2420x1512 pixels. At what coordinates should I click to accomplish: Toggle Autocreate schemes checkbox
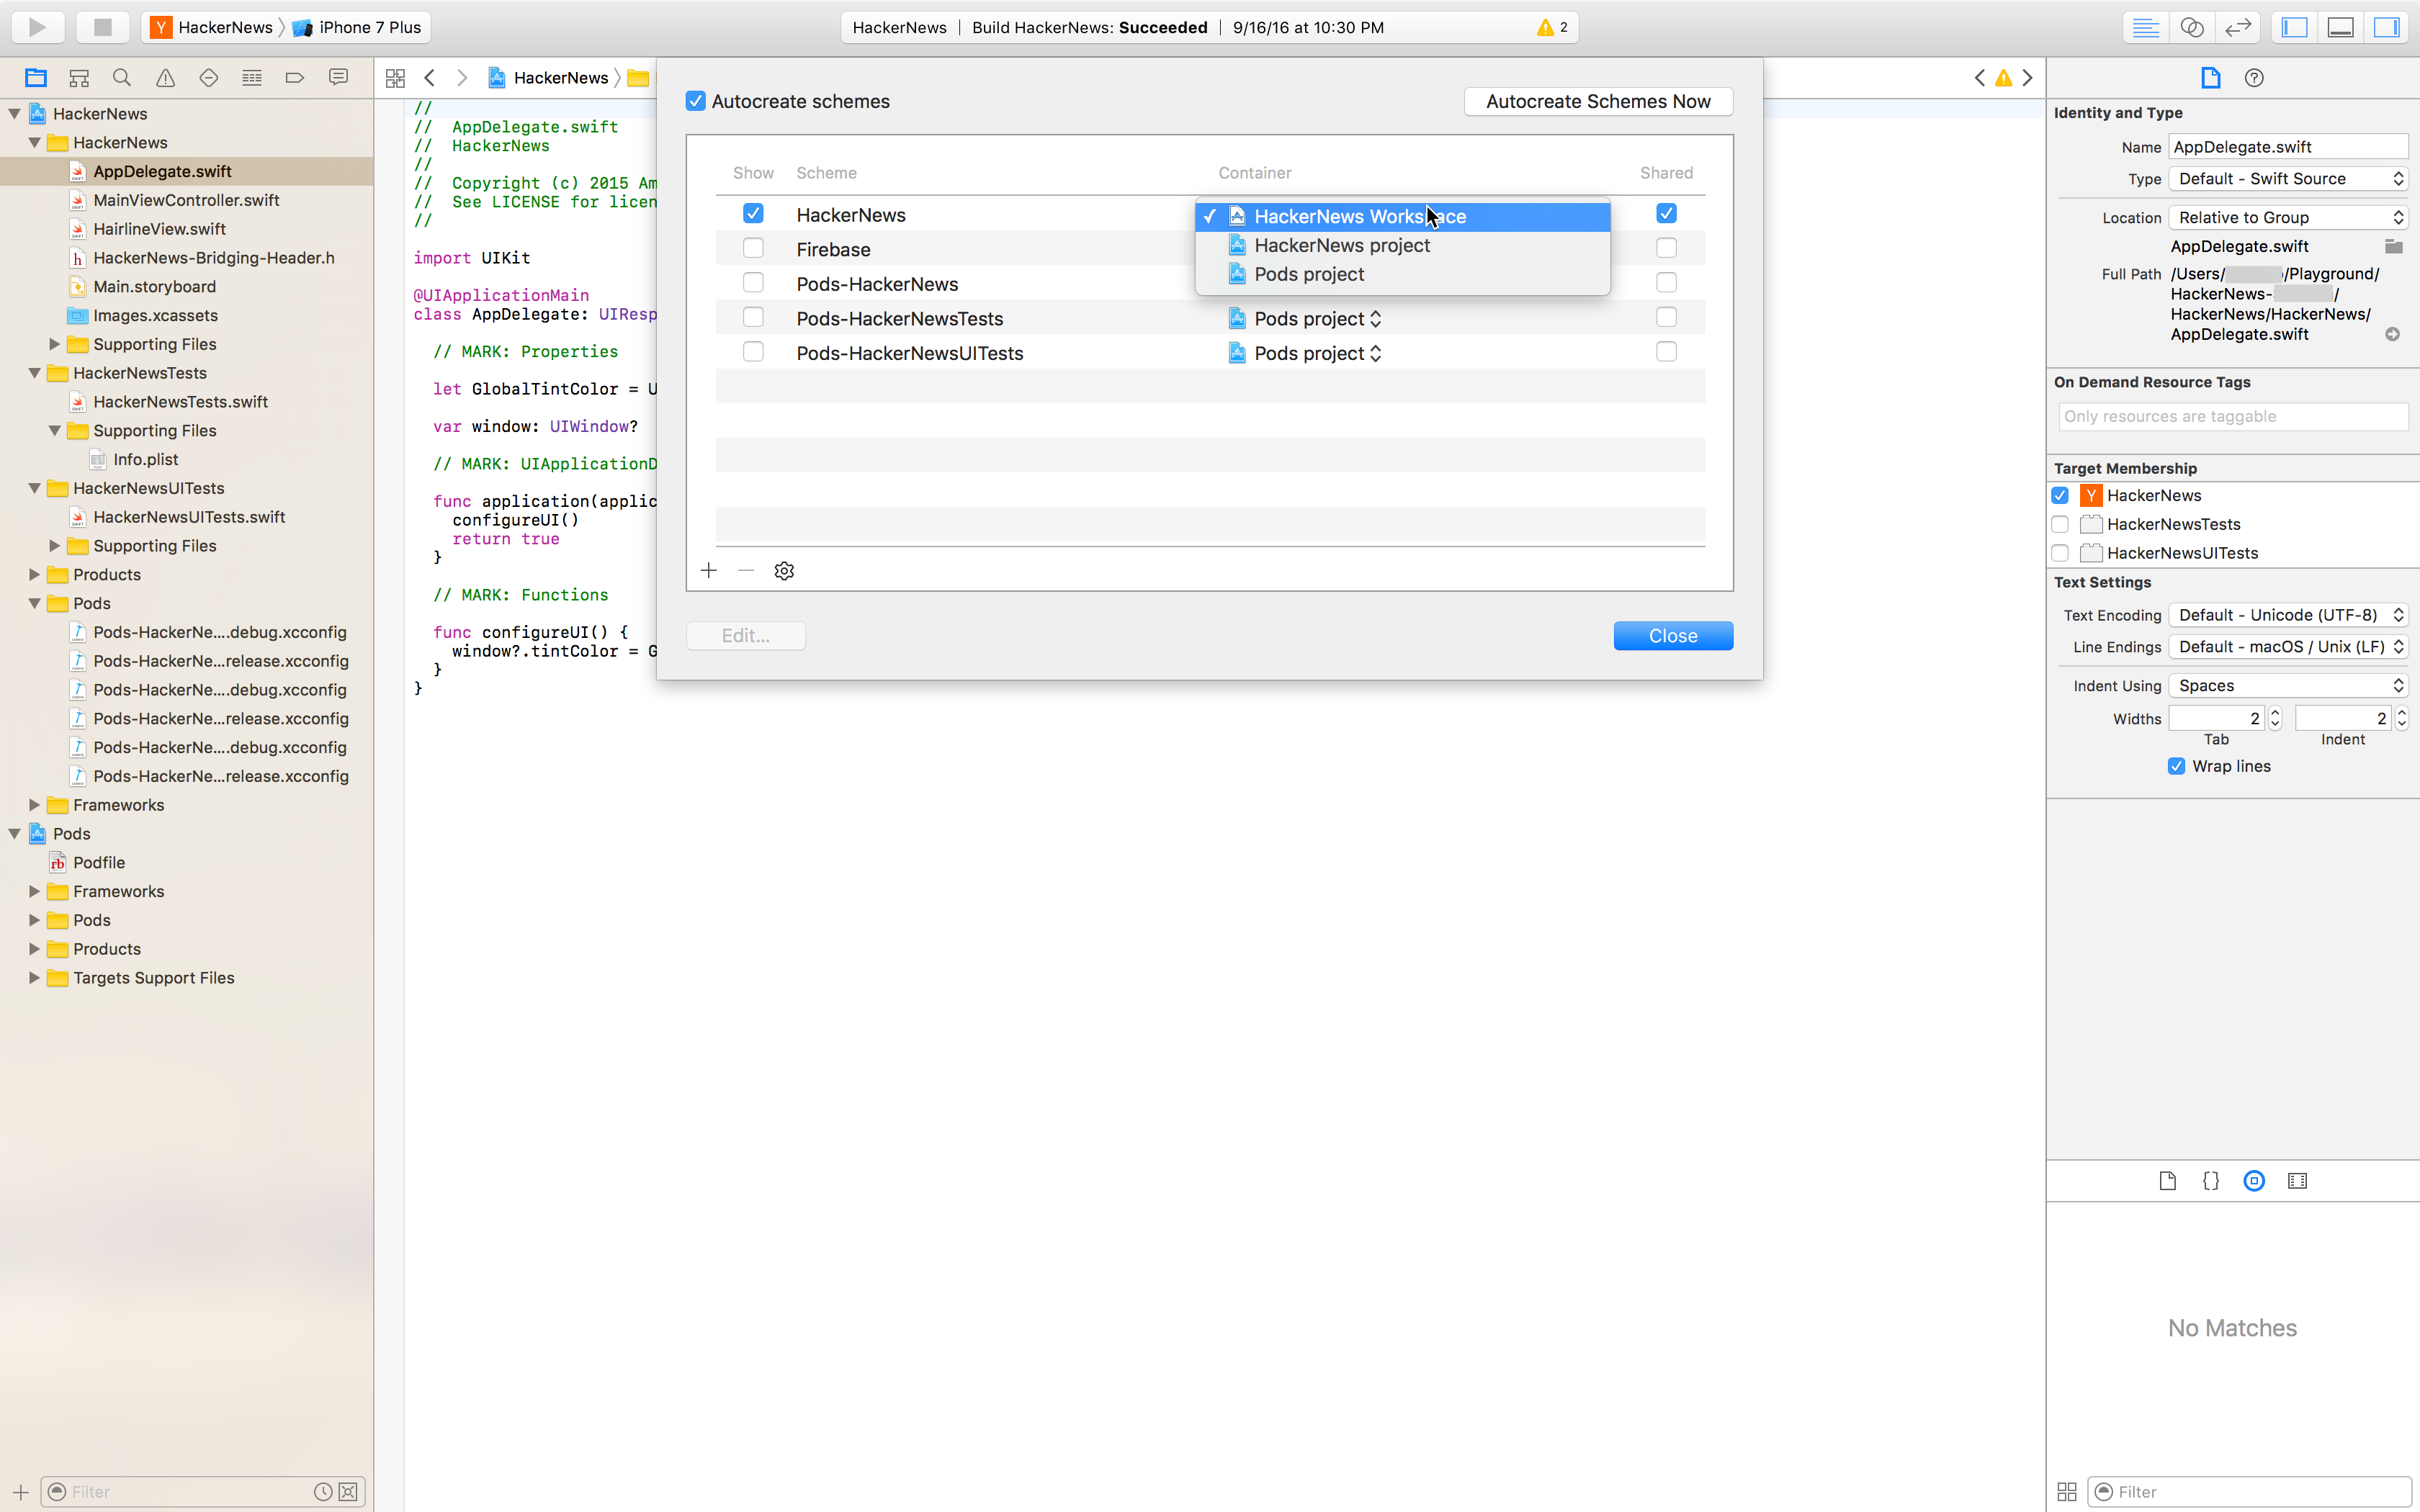pyautogui.click(x=695, y=101)
